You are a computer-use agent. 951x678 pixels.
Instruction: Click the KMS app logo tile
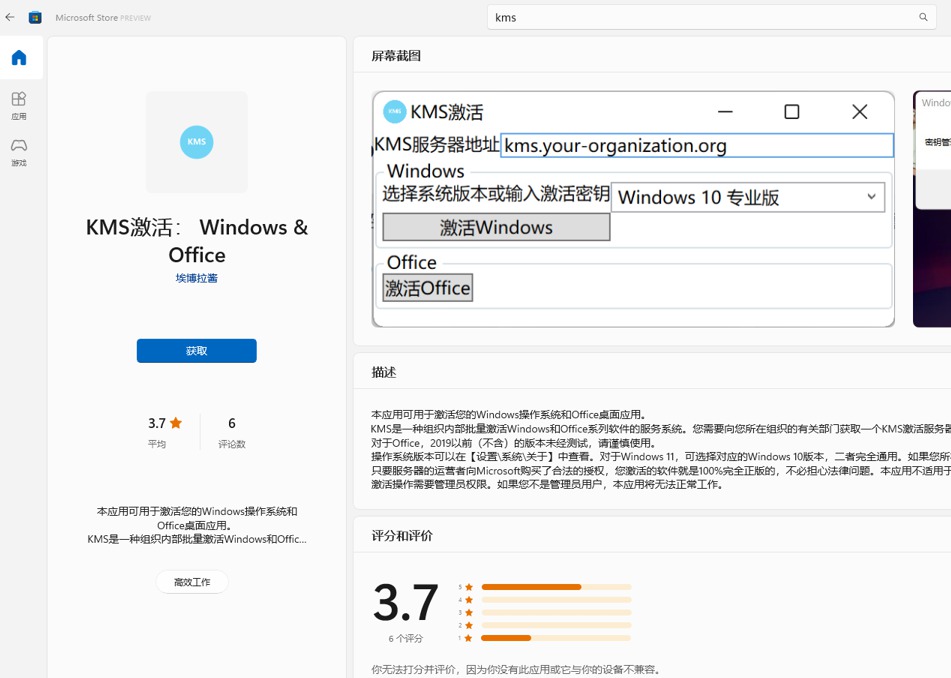(197, 142)
